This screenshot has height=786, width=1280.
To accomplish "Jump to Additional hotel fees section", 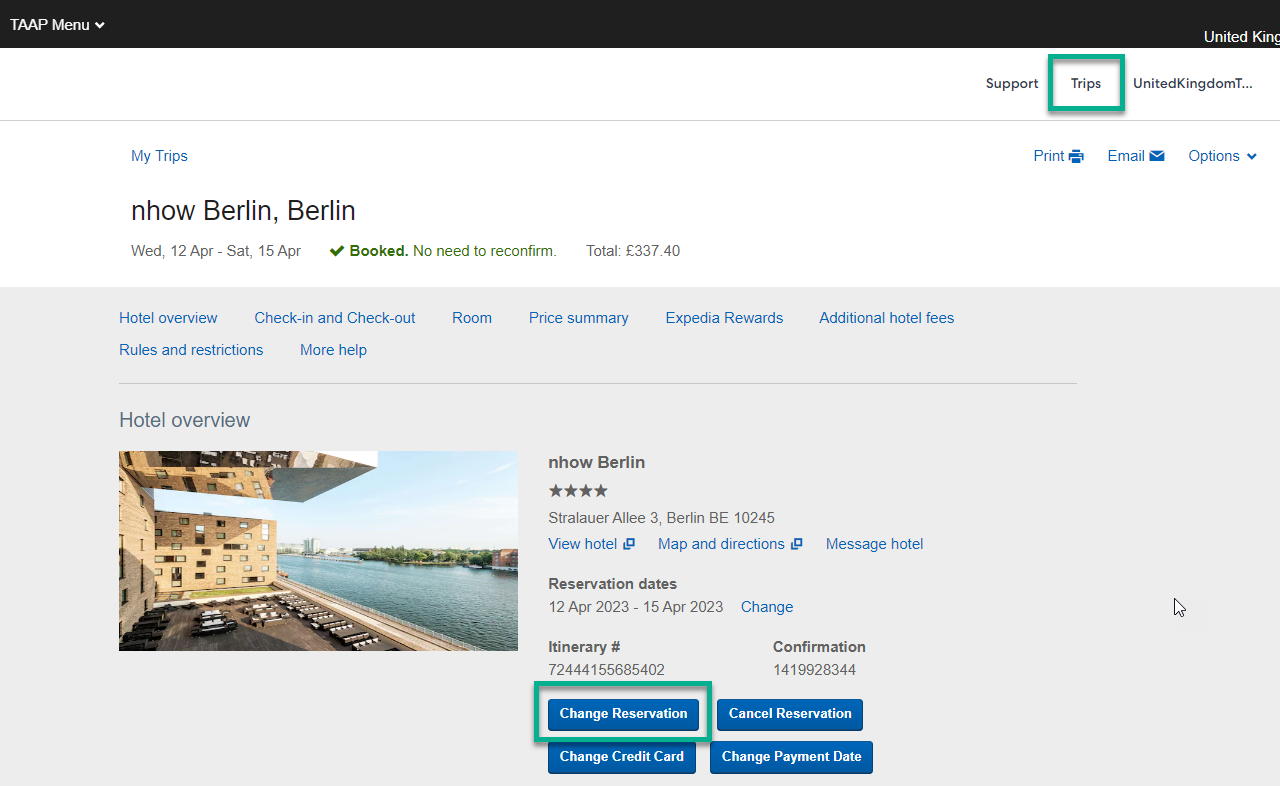I will (887, 317).
